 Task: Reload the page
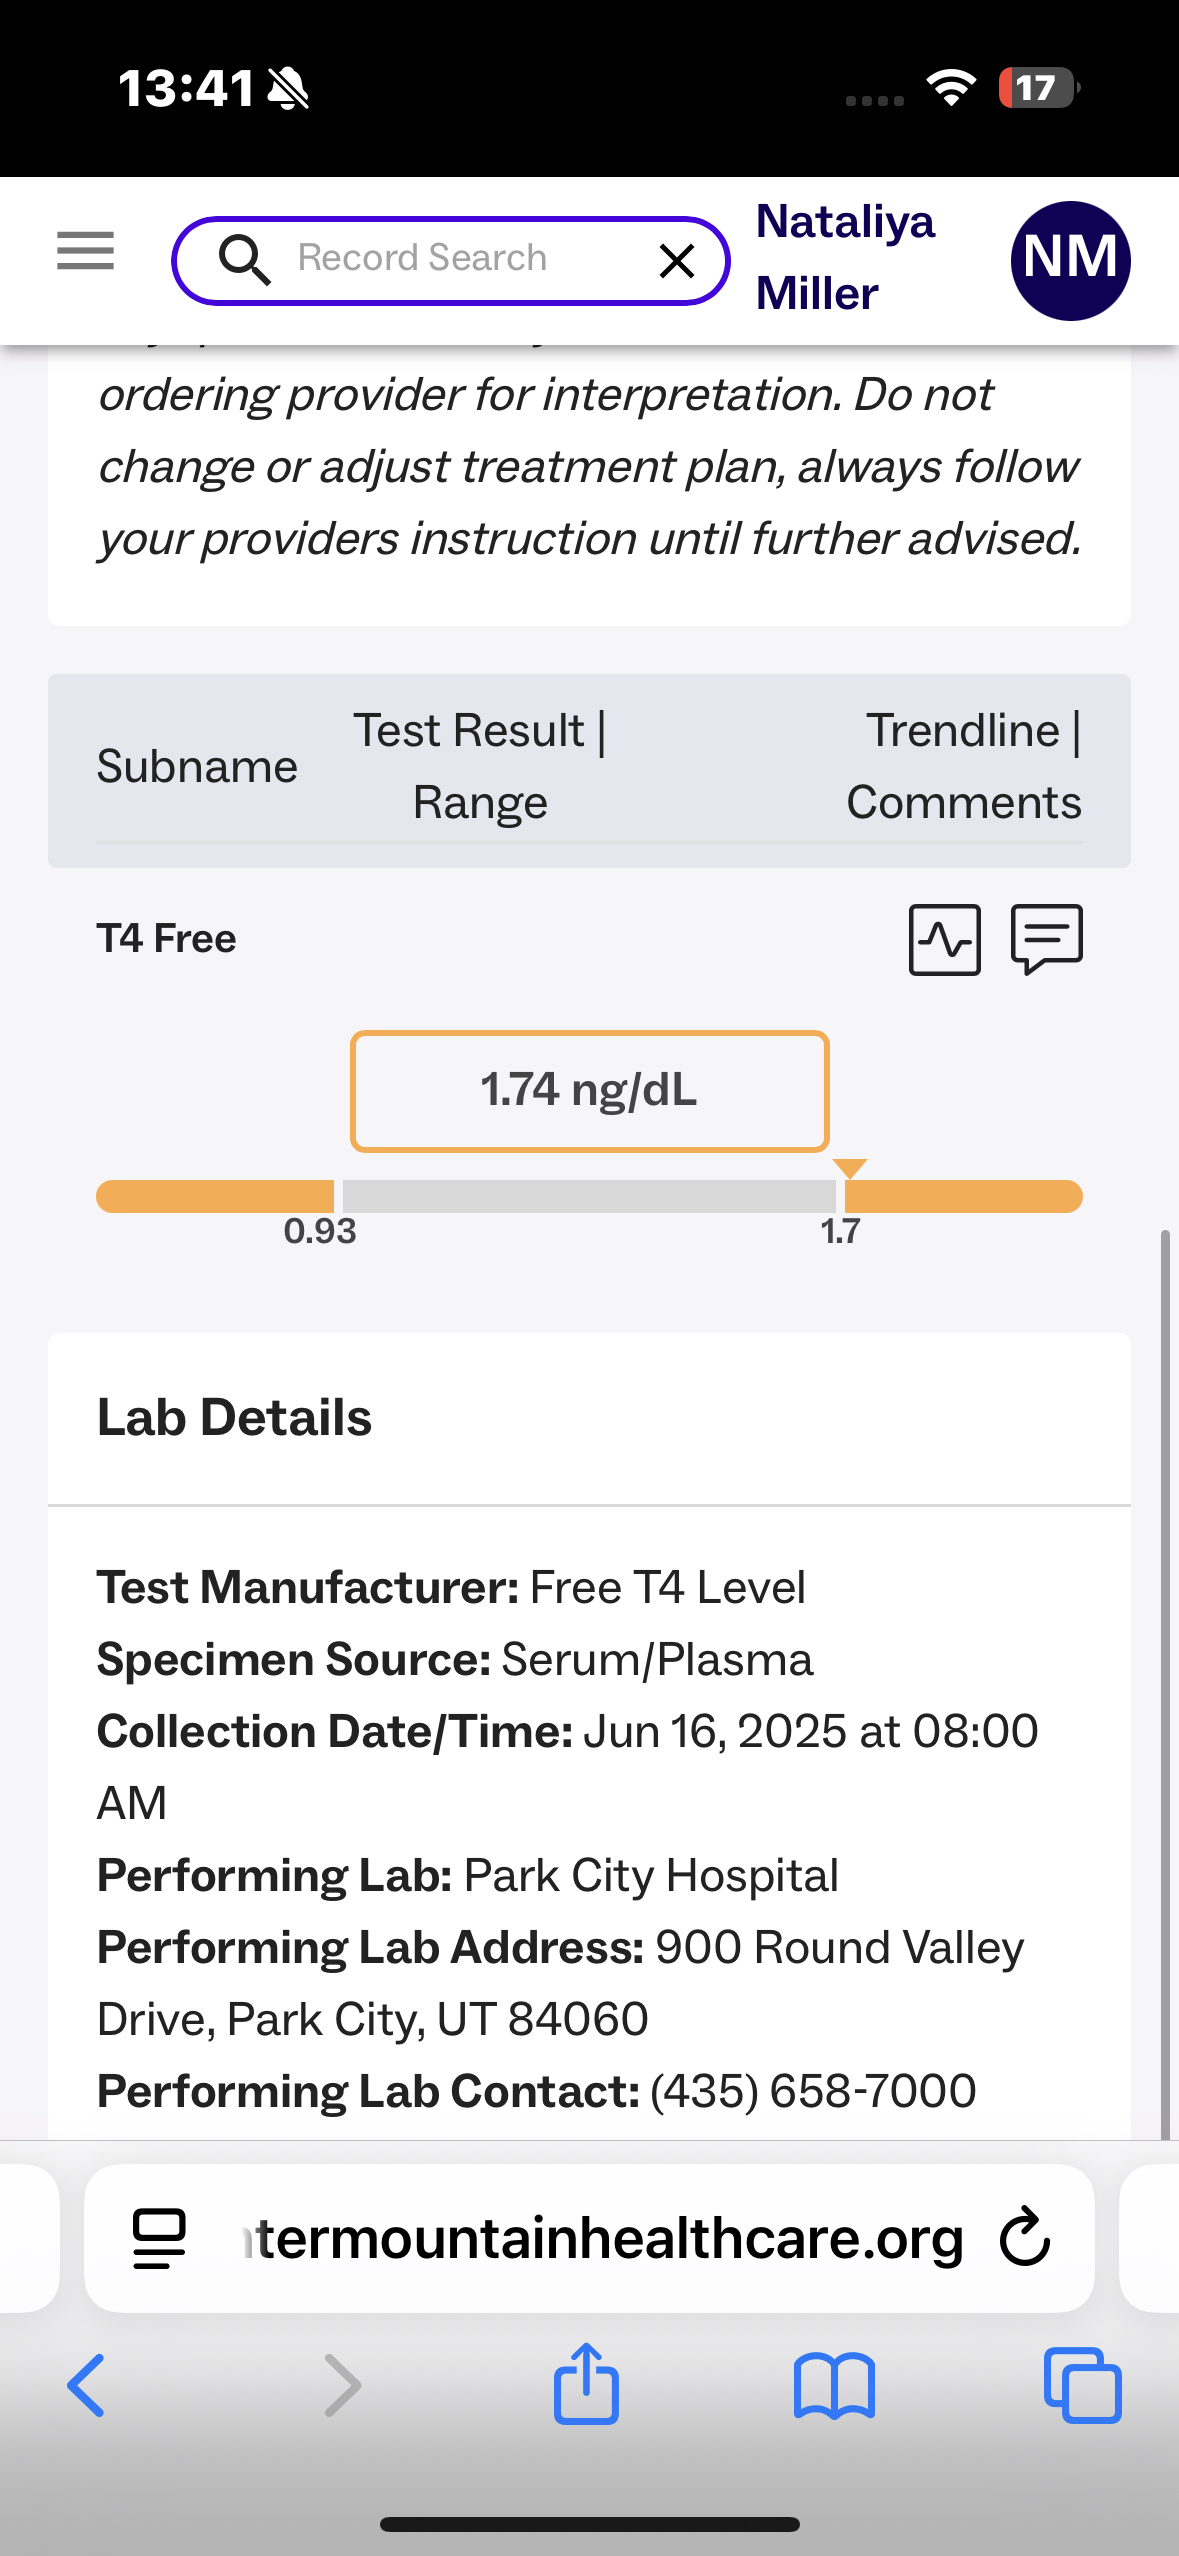click(x=1025, y=2238)
